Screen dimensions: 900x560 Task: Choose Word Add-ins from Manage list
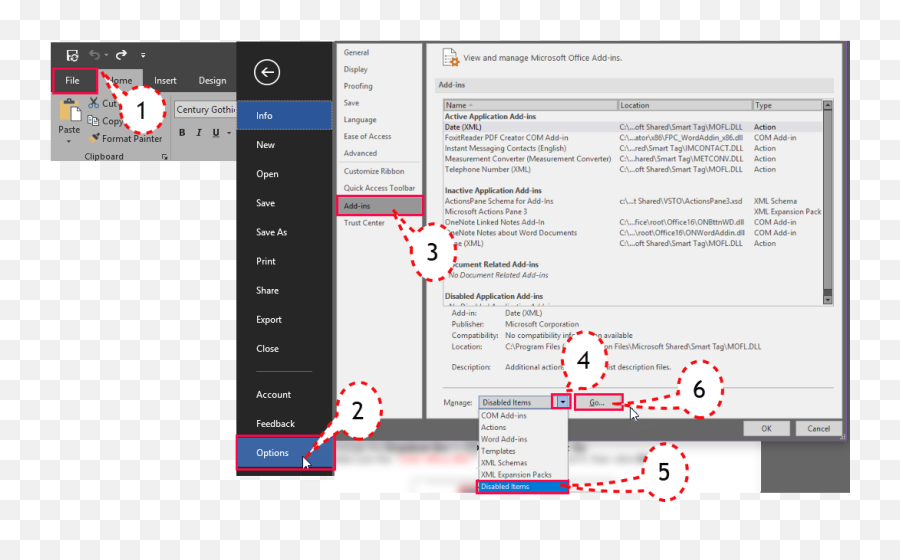coord(523,439)
